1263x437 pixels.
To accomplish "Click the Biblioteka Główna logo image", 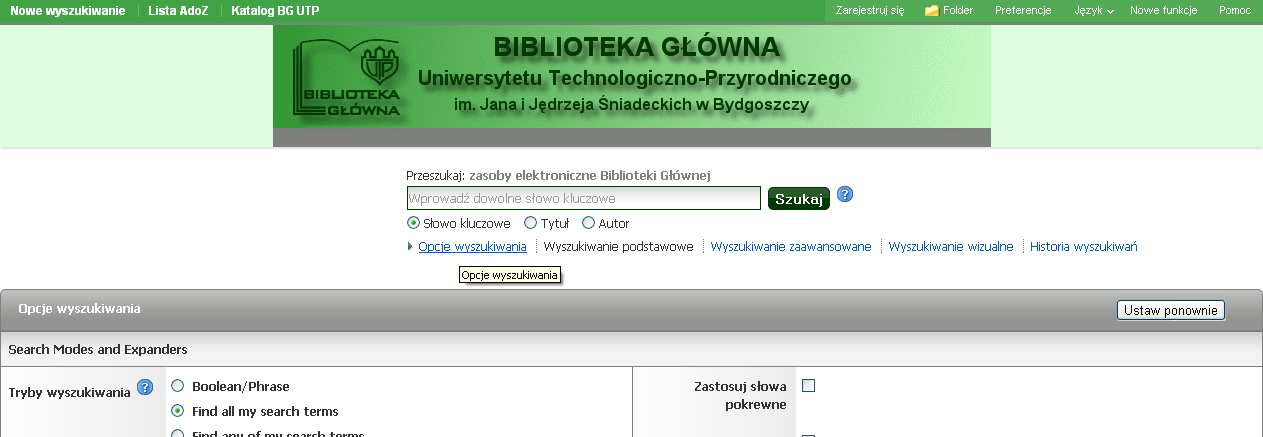I will pos(348,79).
